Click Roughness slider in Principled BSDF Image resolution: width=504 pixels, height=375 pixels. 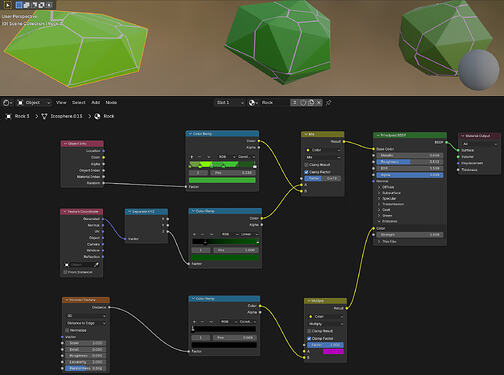coord(410,162)
